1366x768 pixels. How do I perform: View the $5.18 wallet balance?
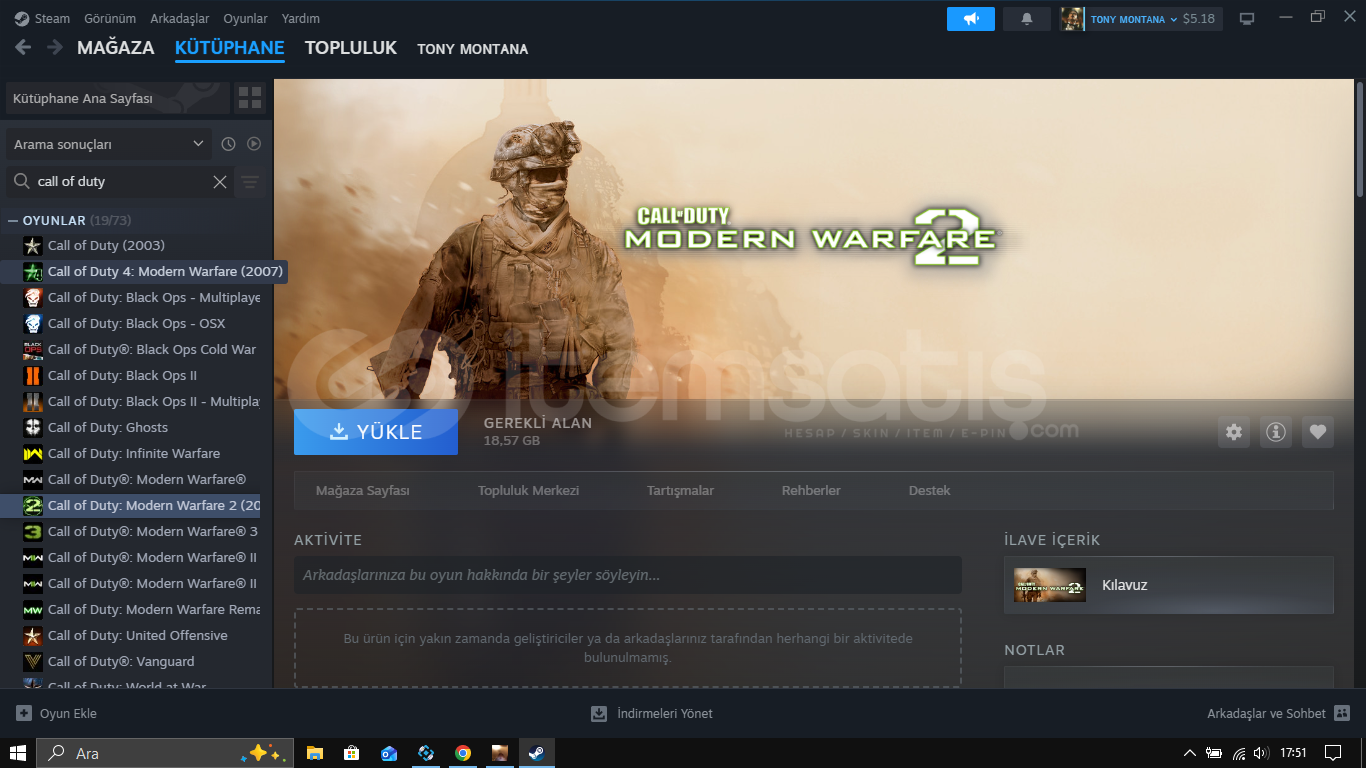(x=1199, y=19)
